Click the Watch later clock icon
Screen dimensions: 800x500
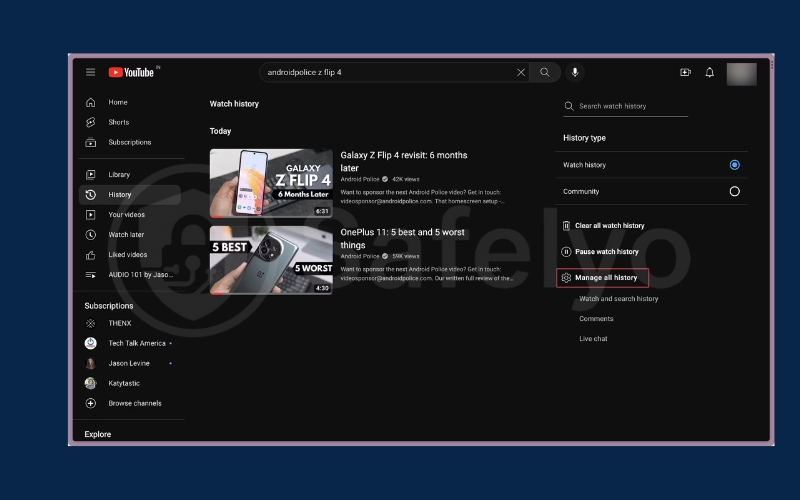90,235
